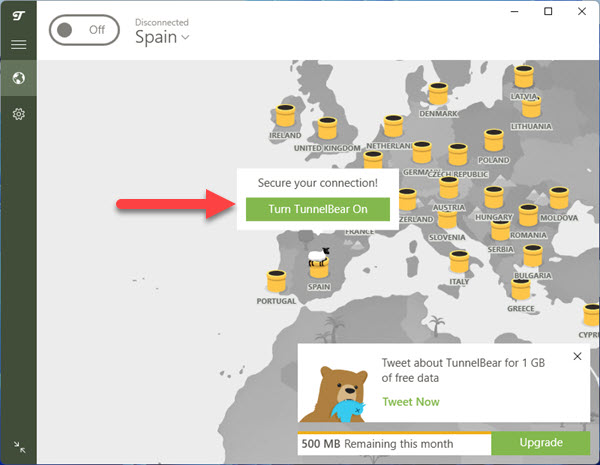Select the Czech Republic tunnel icon
This screenshot has width=600, height=465.
click(x=458, y=154)
